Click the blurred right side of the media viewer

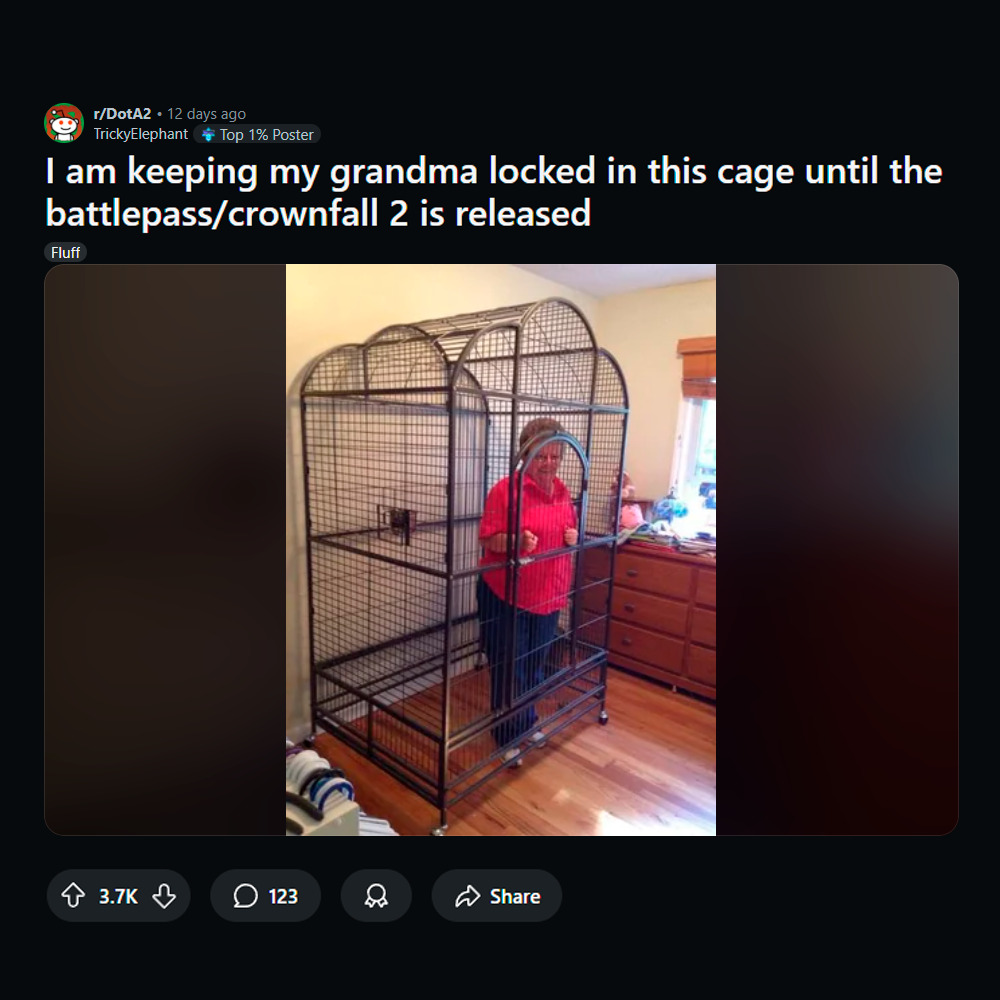837,549
